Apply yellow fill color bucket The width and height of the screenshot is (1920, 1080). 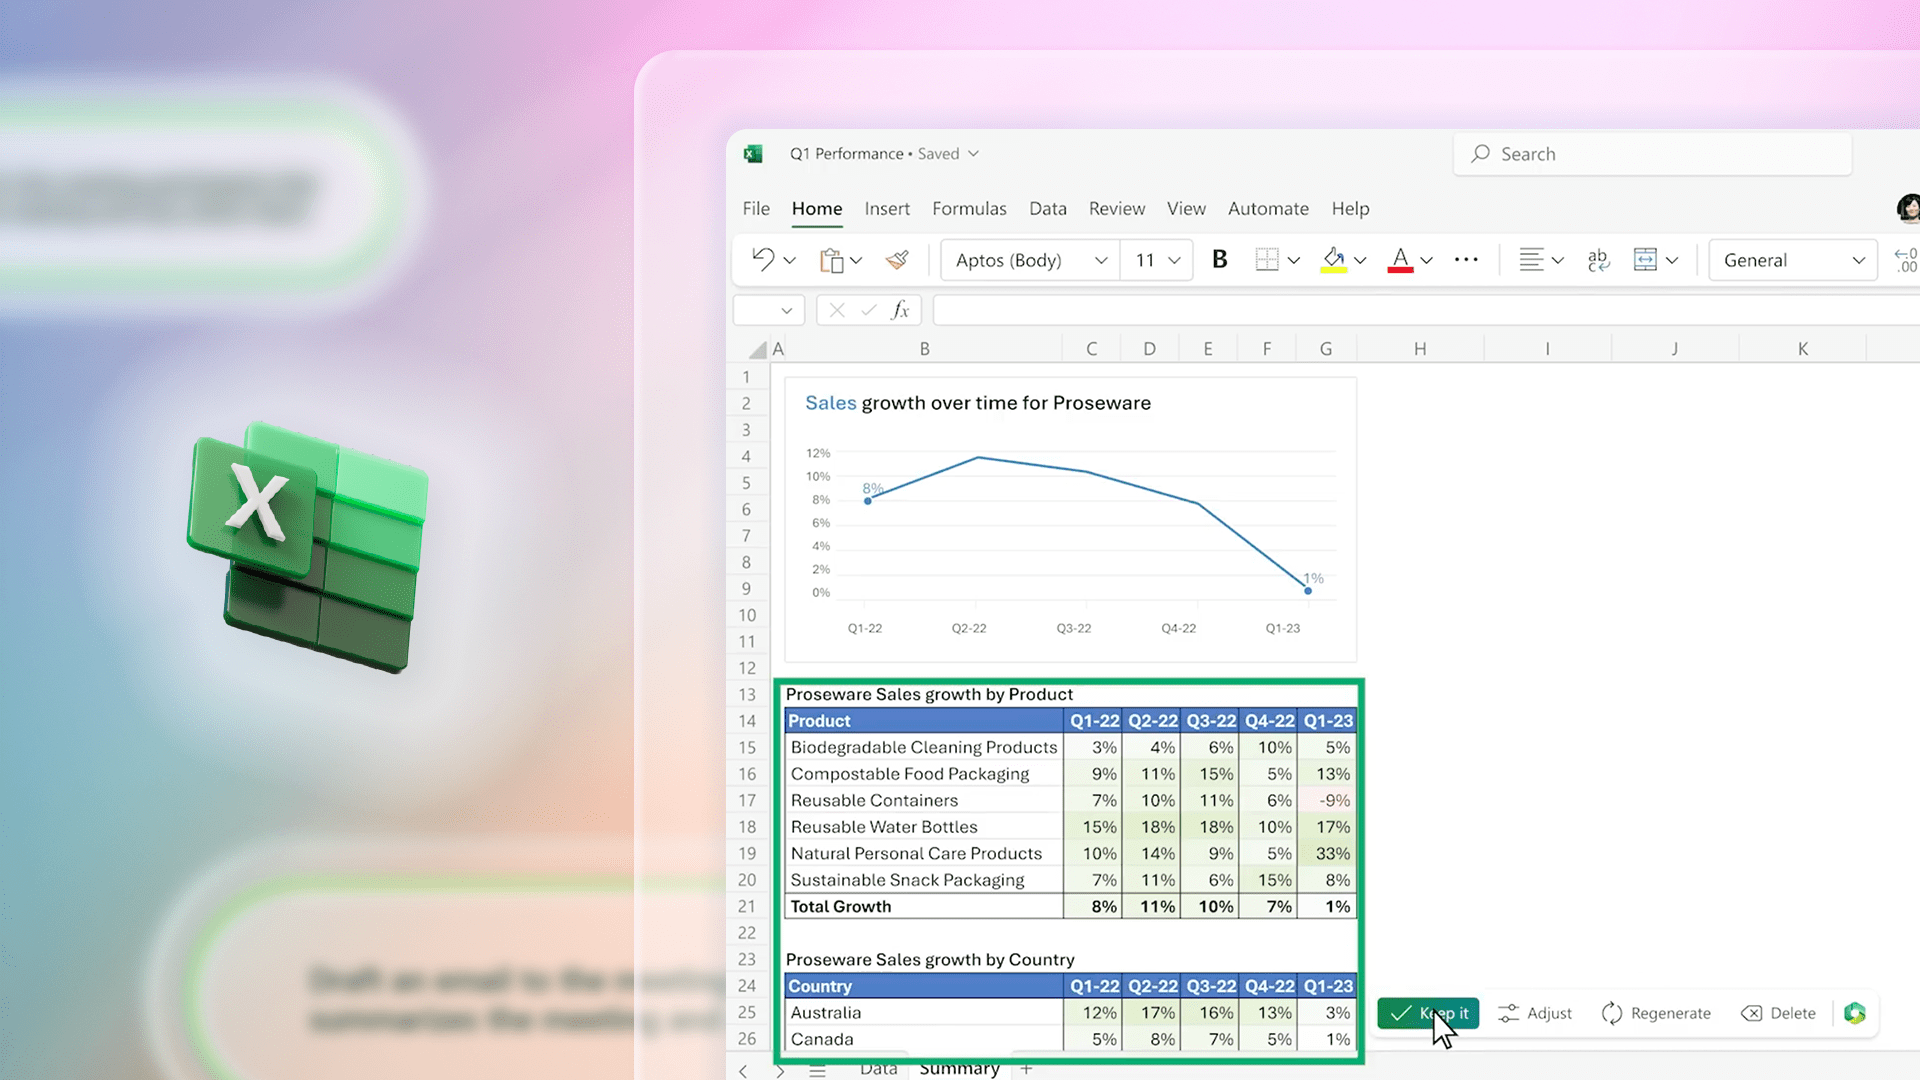[x=1333, y=260]
